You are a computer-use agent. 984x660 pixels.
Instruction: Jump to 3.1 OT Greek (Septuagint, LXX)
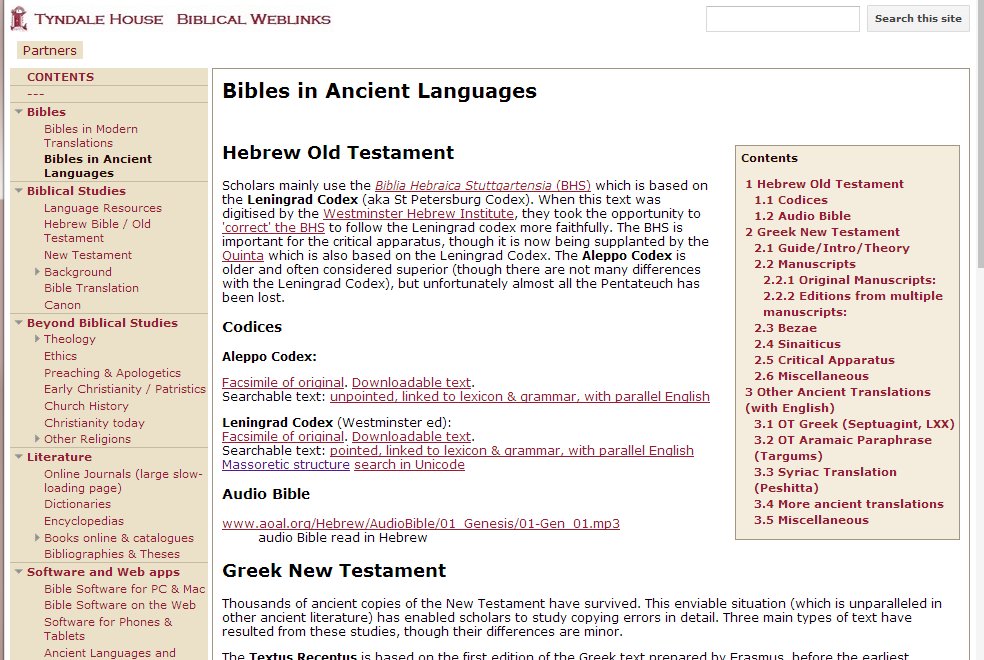[854, 424]
